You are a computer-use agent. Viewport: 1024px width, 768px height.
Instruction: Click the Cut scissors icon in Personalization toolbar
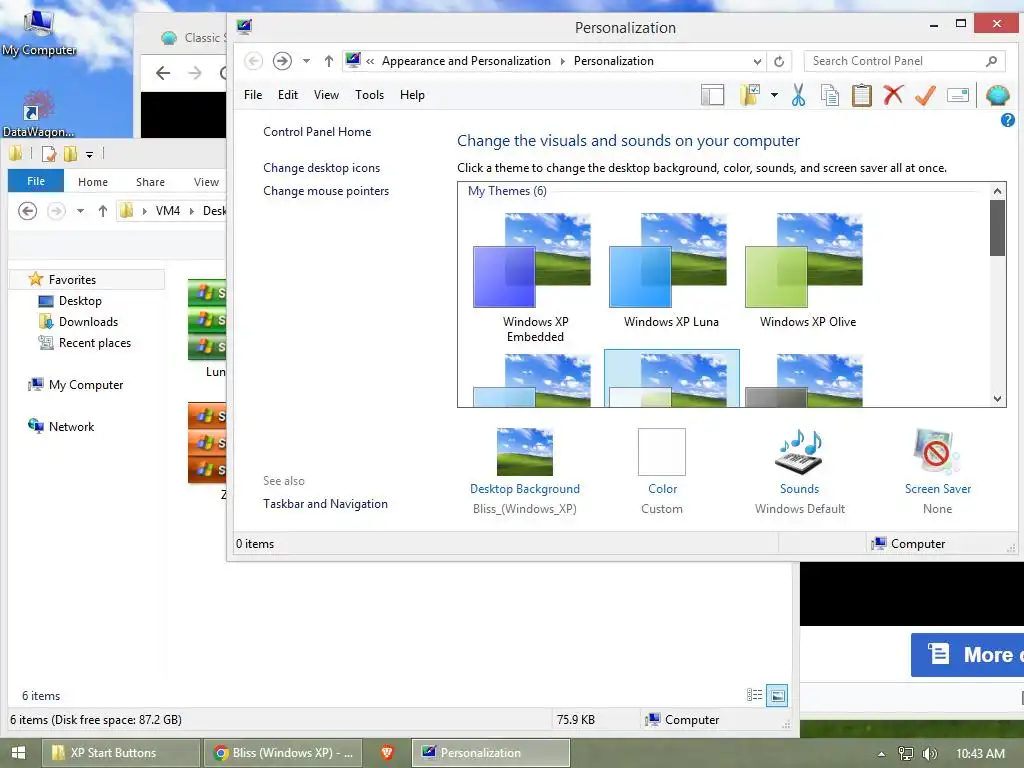[798, 95]
